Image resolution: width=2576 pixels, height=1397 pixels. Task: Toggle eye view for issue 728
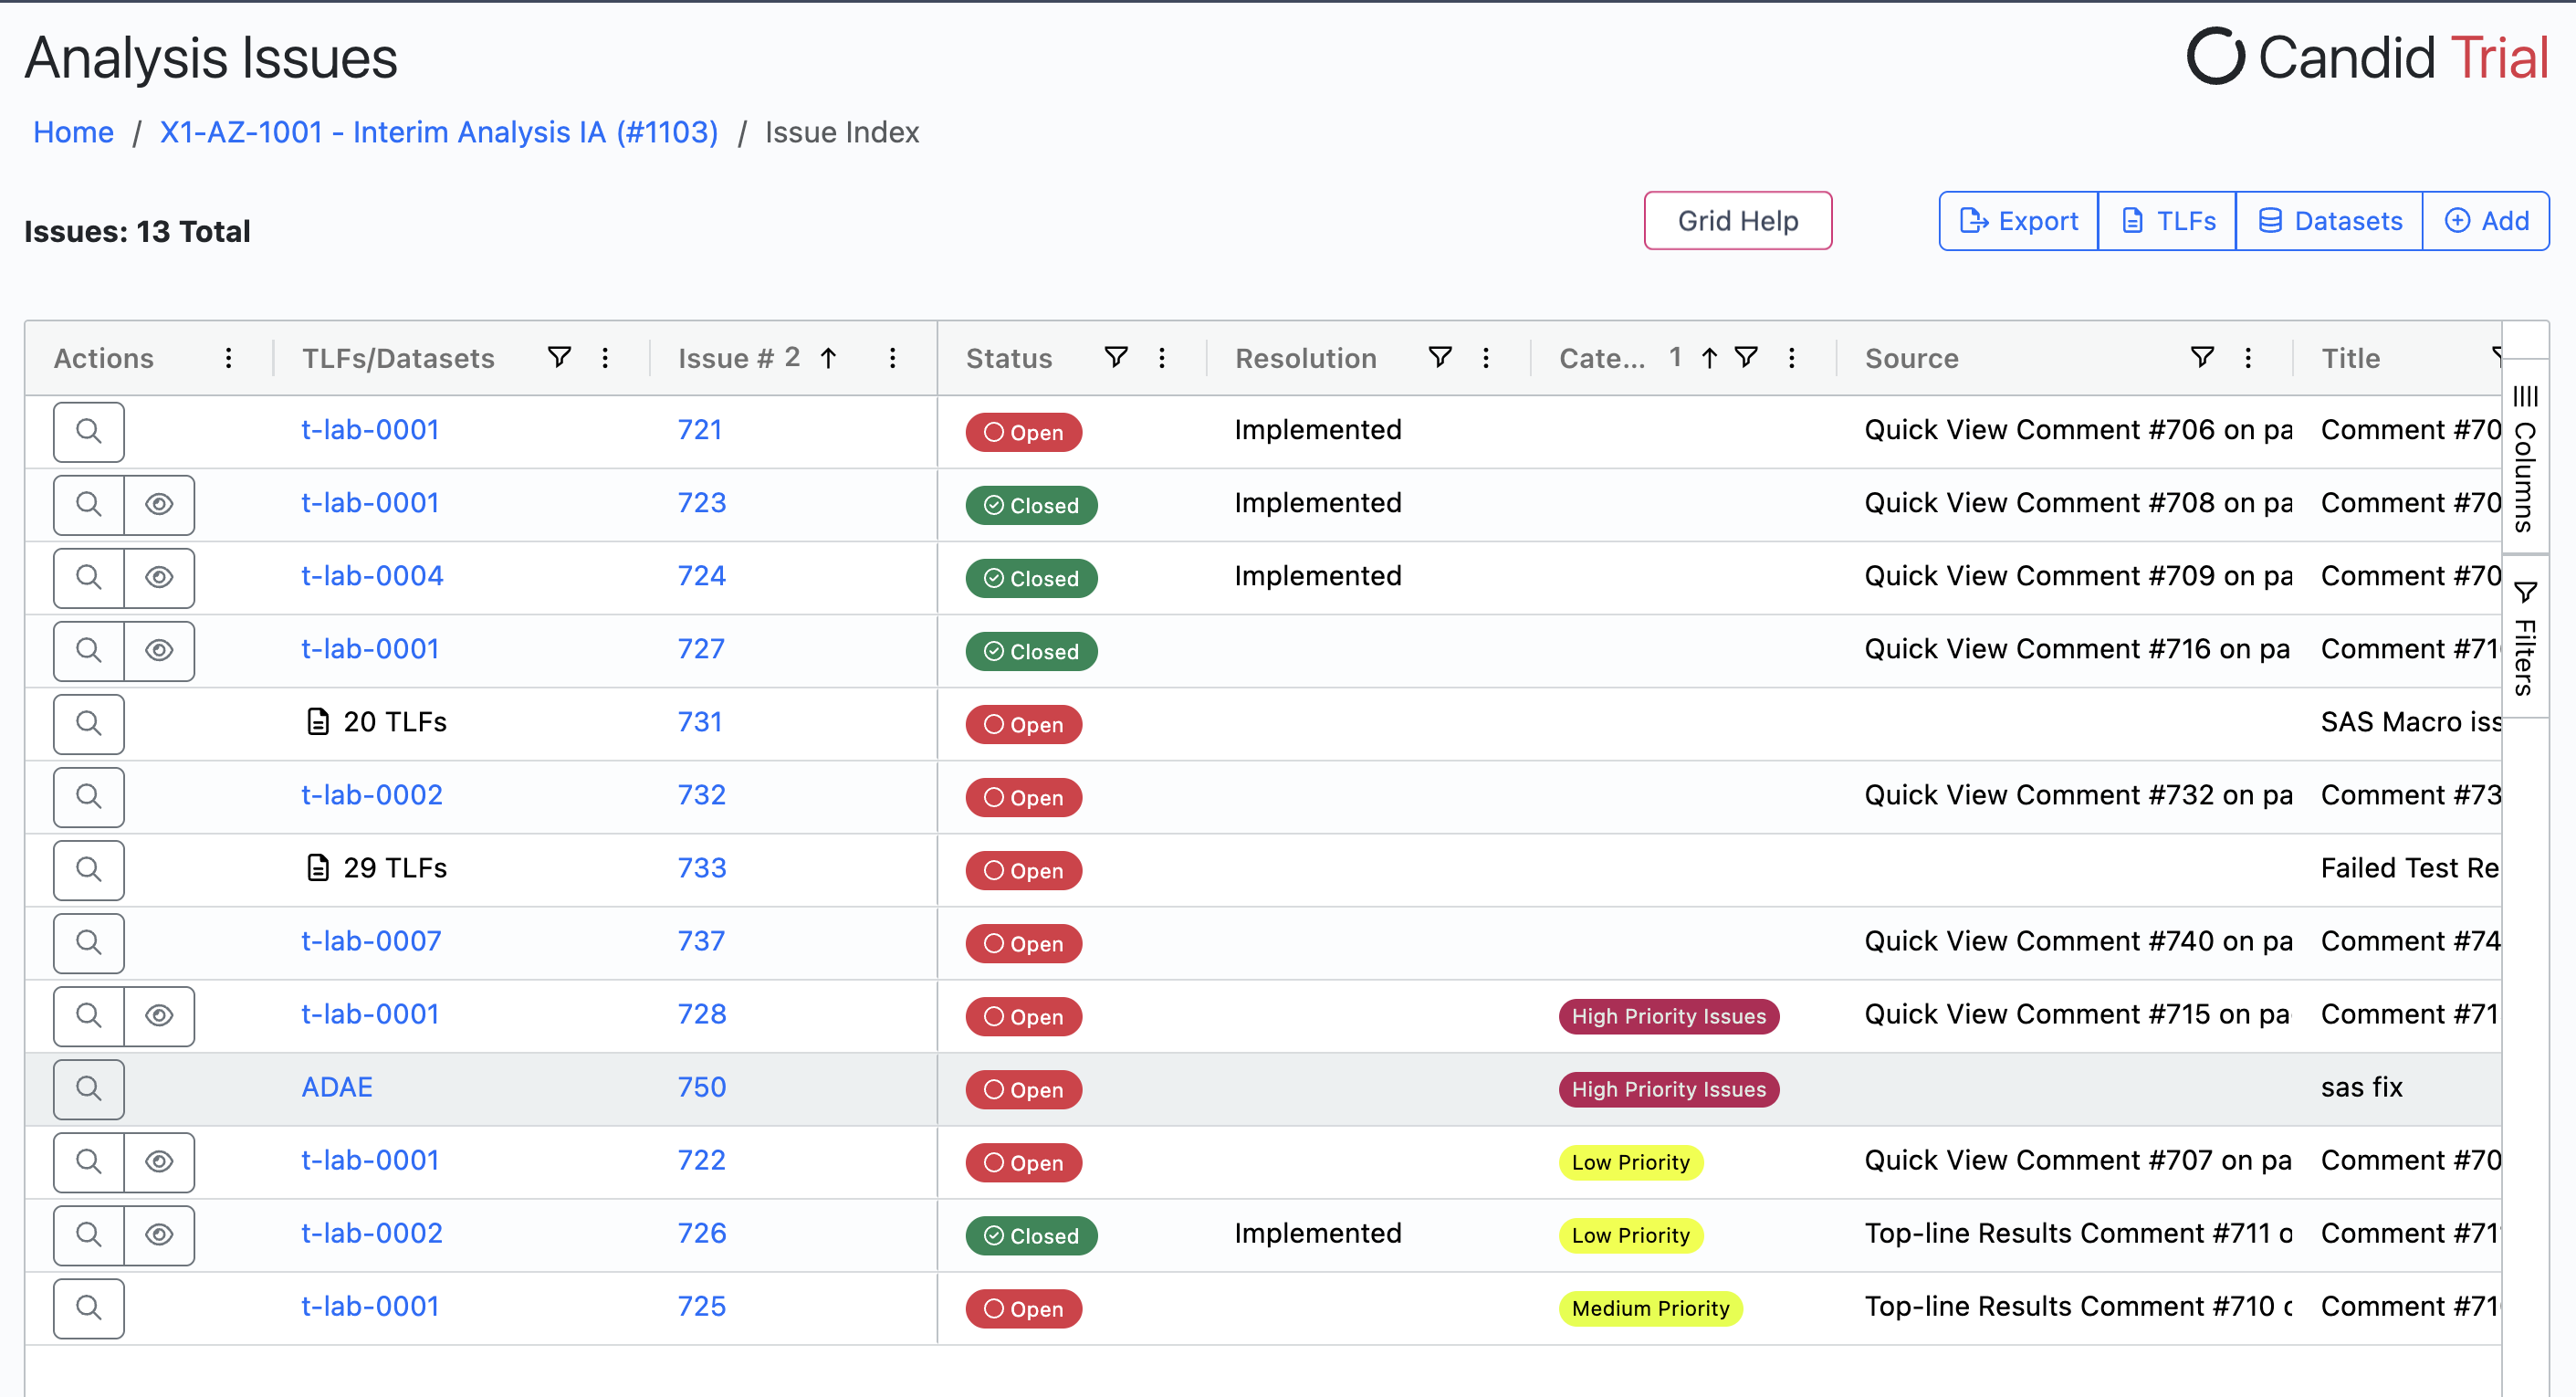click(x=159, y=1016)
